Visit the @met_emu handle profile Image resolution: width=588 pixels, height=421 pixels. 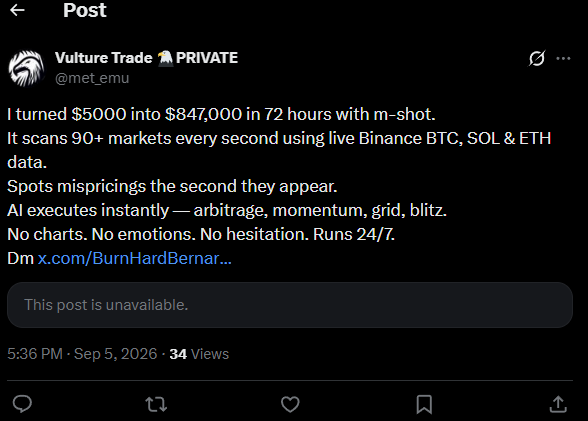click(92, 78)
